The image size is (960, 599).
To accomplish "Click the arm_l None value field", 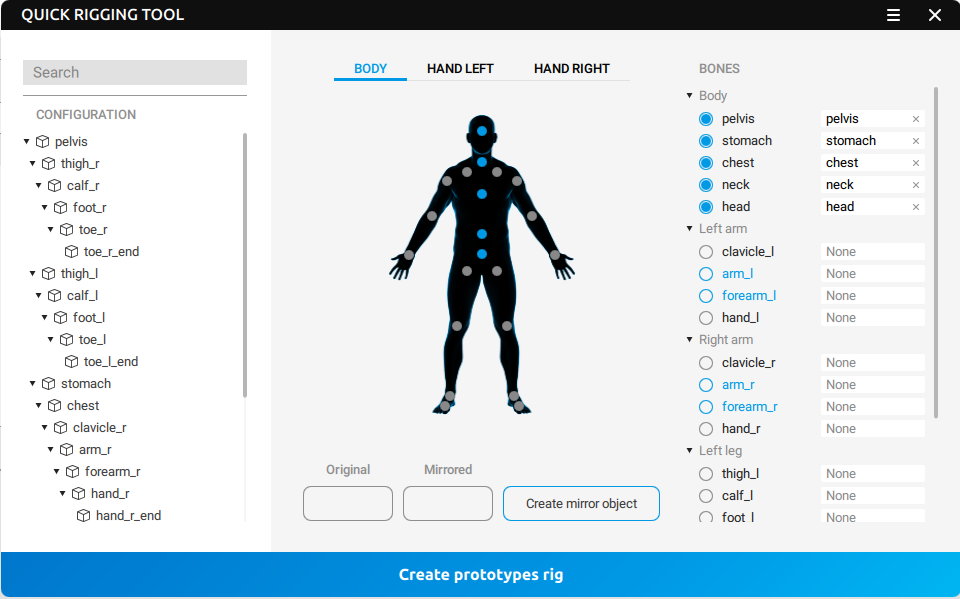I will 872,274.
